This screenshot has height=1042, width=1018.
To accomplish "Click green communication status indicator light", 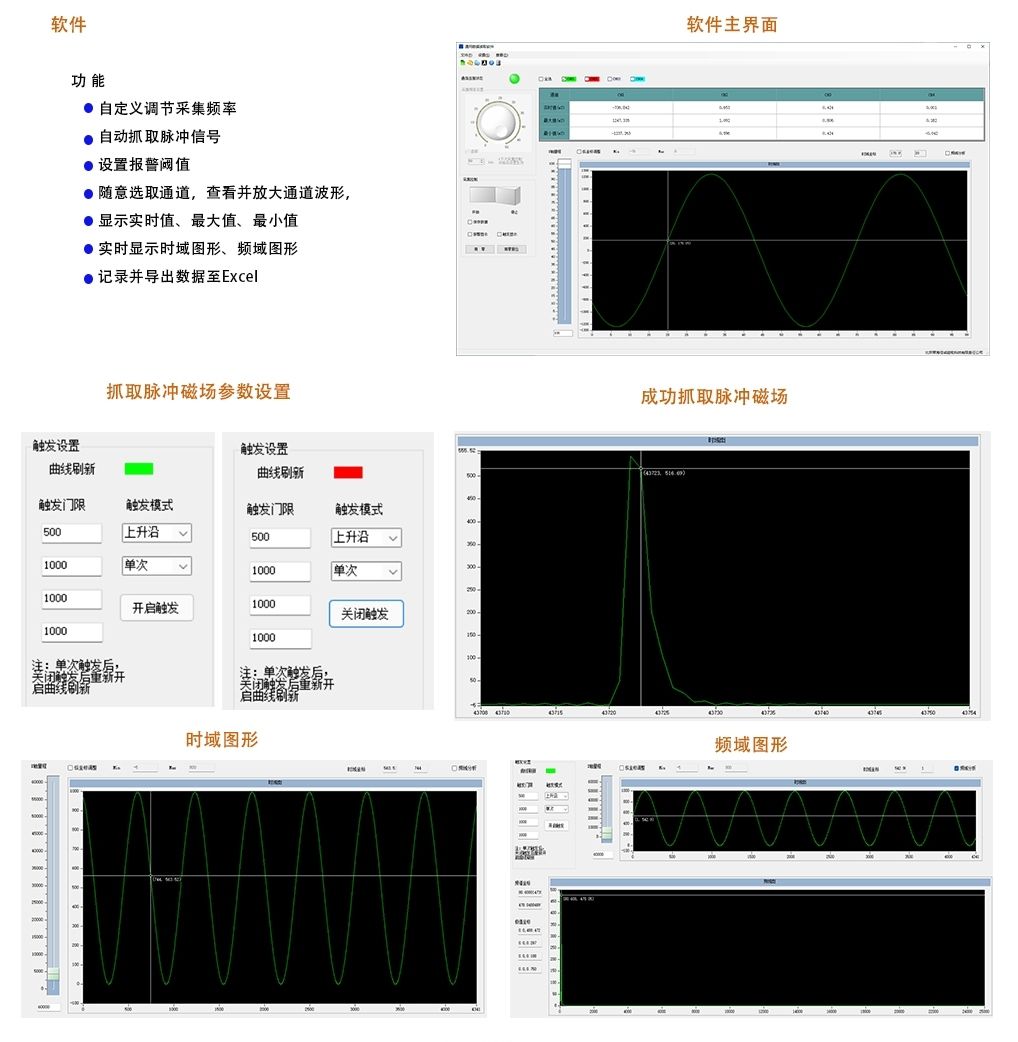I will tap(514, 78).
